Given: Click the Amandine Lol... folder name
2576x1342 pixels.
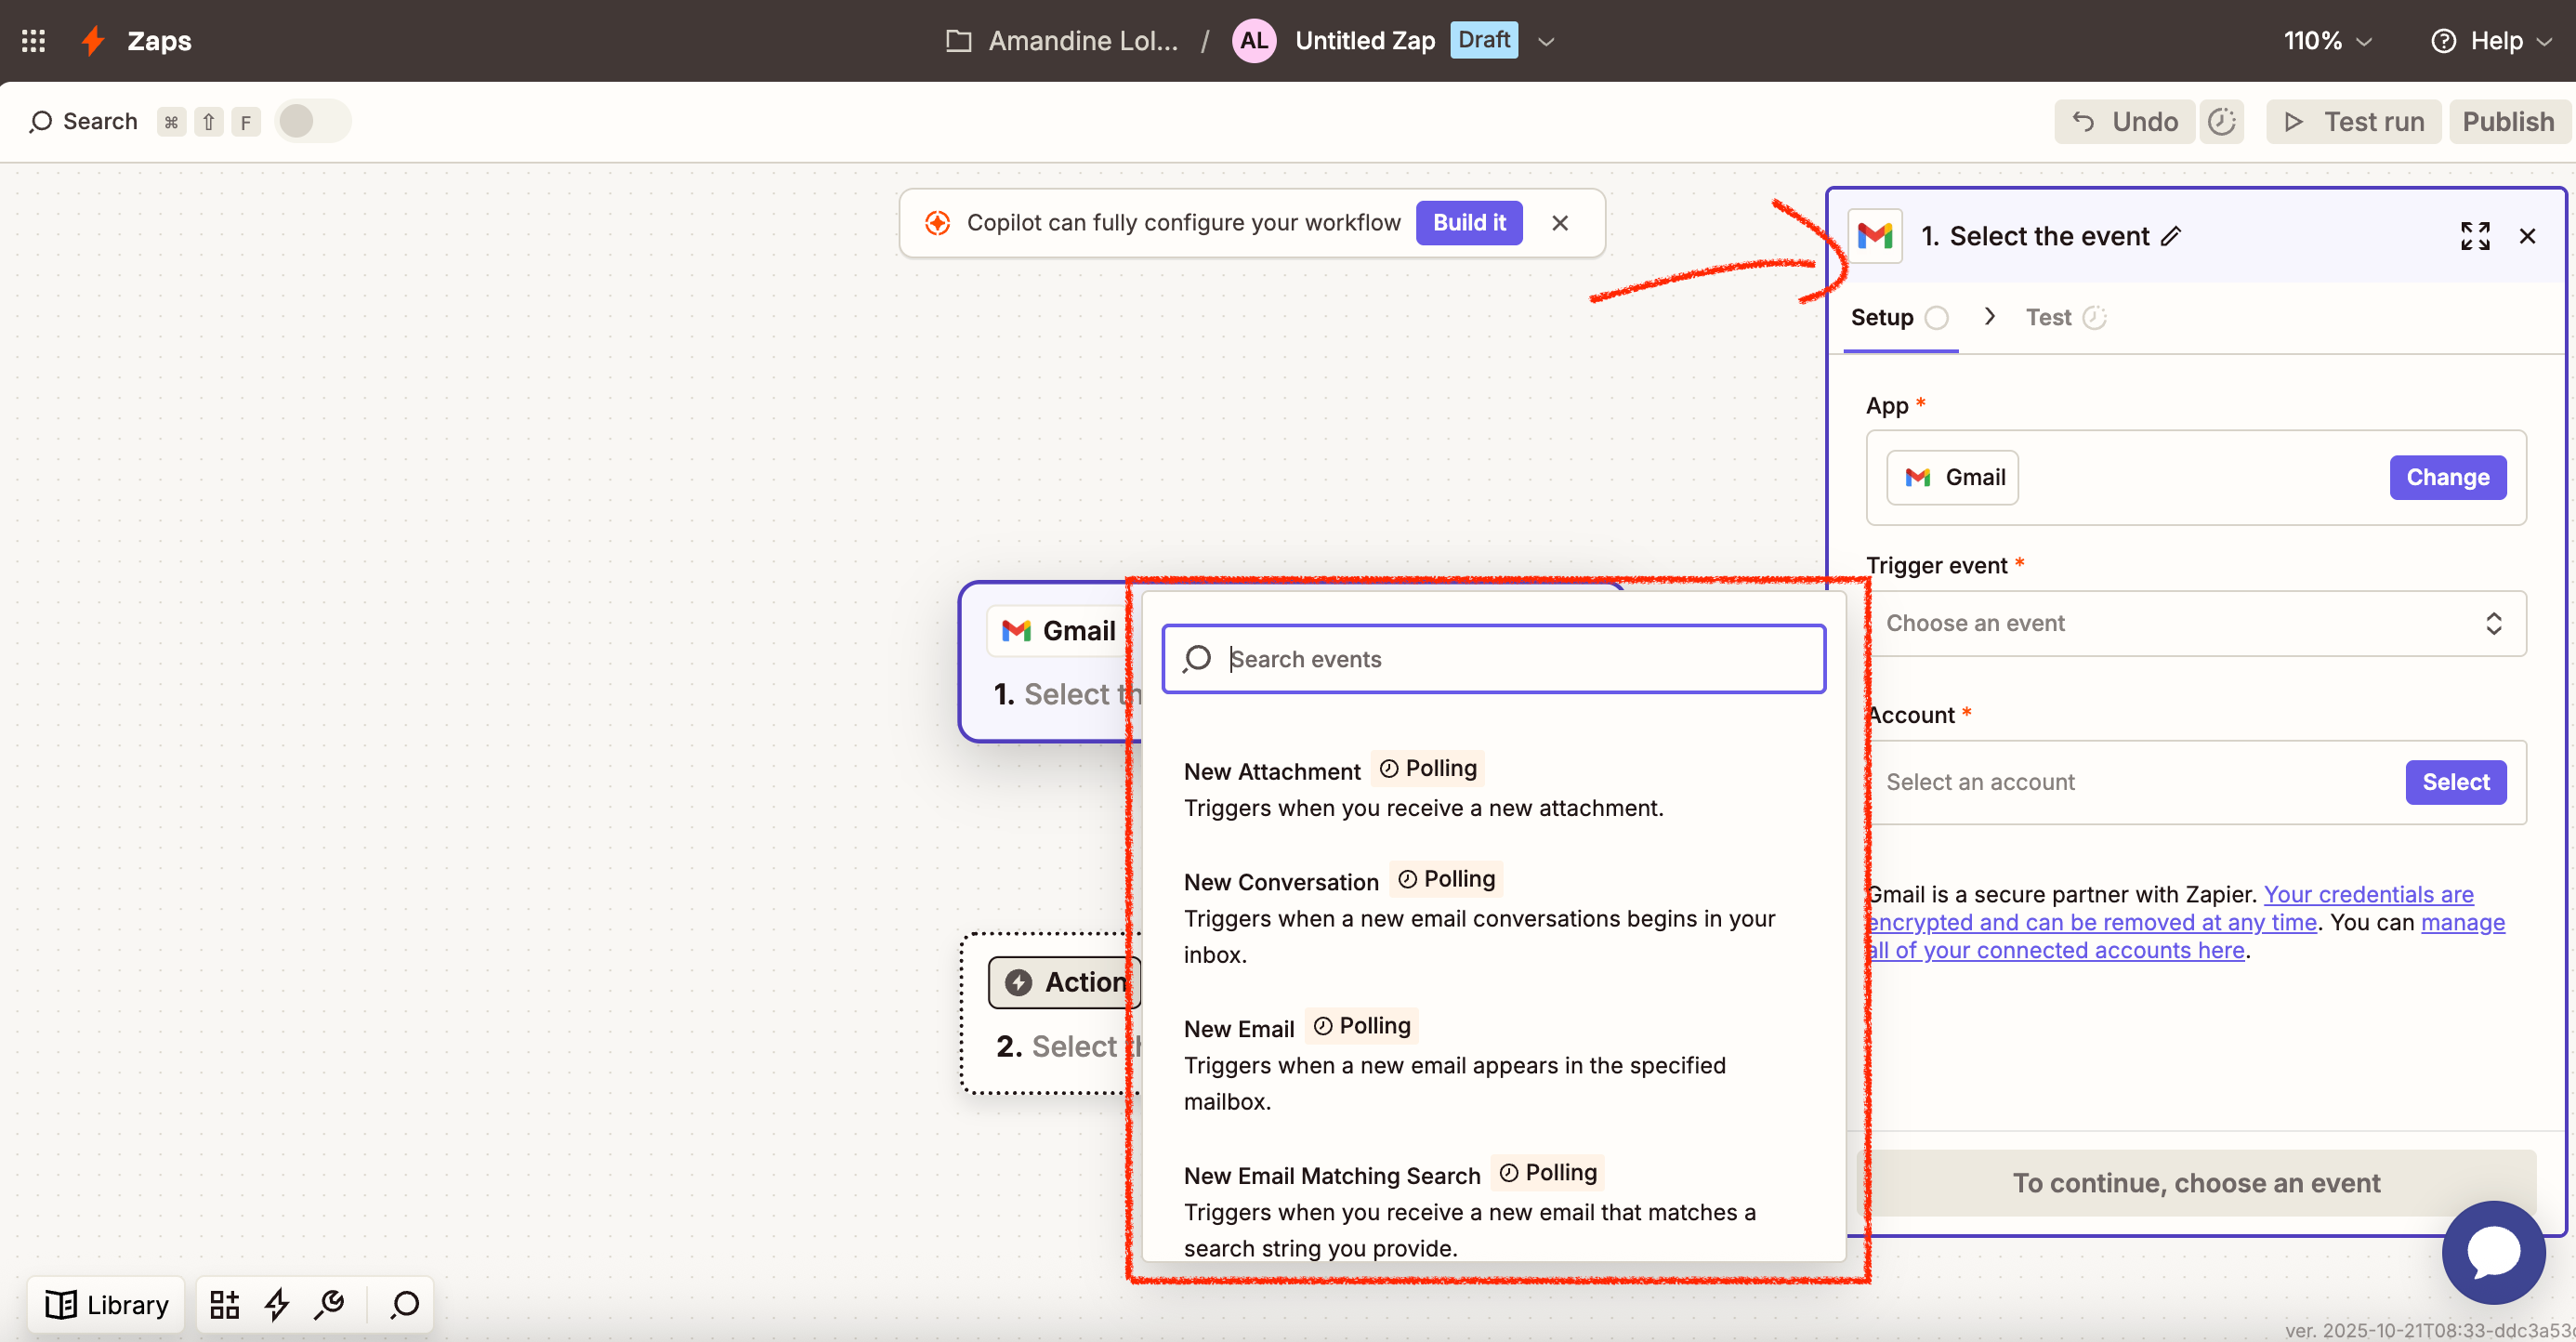Looking at the screenshot, I should point(1083,41).
